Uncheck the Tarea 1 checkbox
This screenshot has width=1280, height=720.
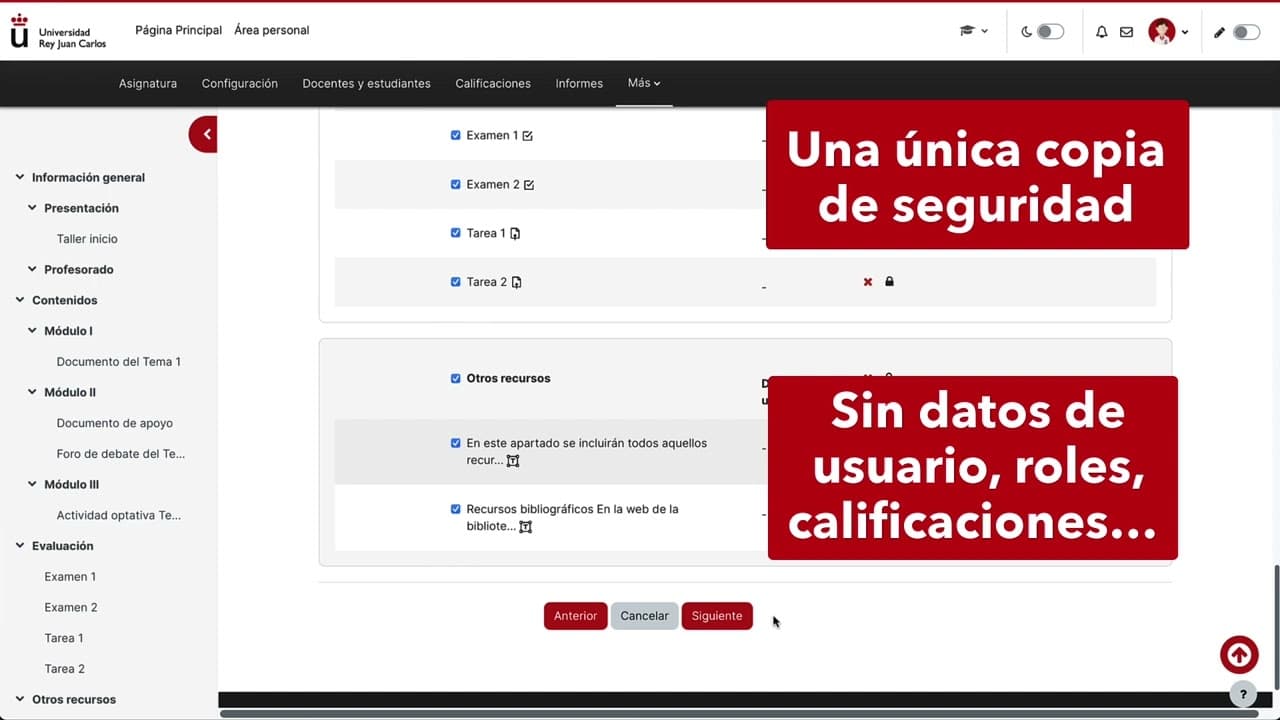tap(456, 233)
